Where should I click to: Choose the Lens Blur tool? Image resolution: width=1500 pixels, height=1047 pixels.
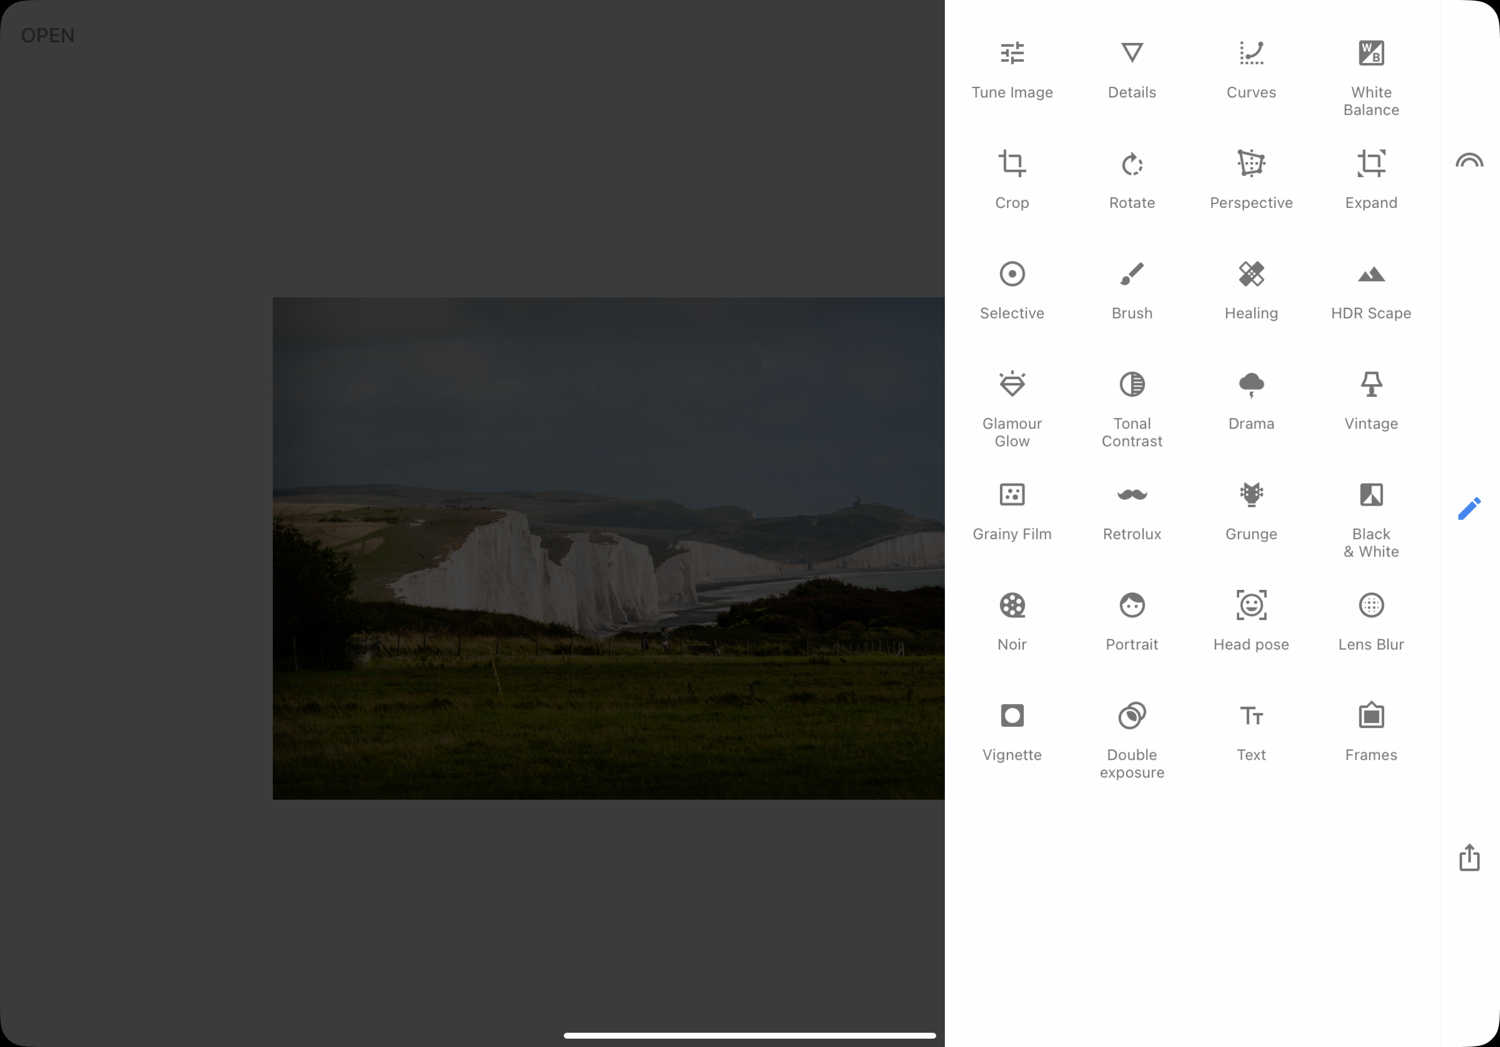coord(1371,621)
